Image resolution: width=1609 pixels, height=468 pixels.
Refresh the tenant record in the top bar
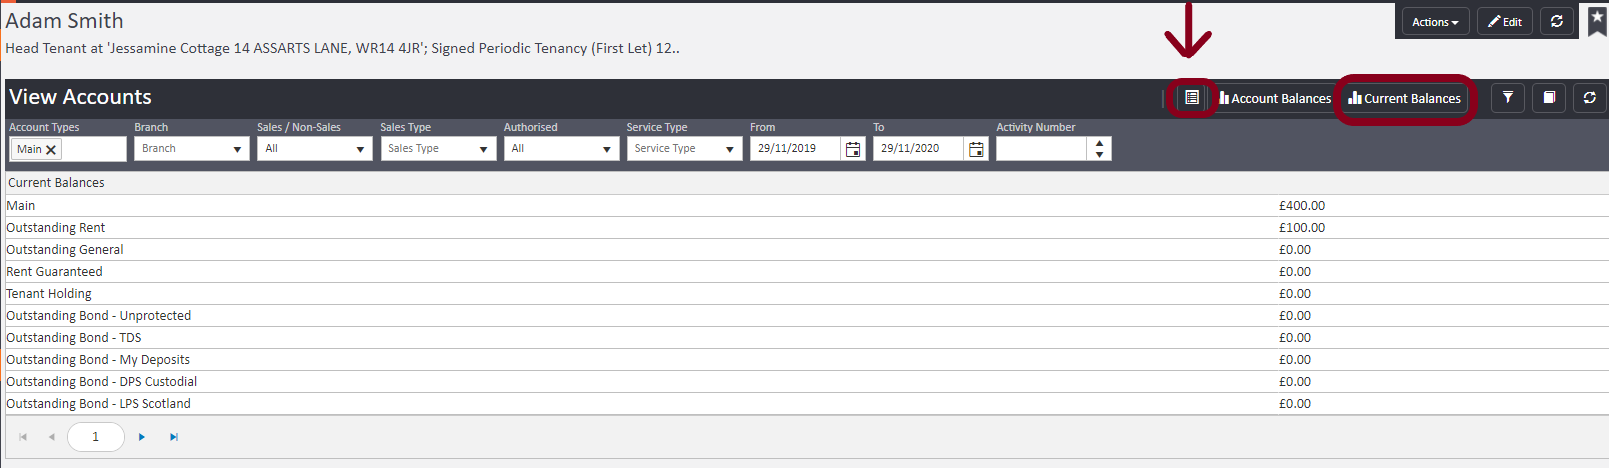(x=1556, y=21)
